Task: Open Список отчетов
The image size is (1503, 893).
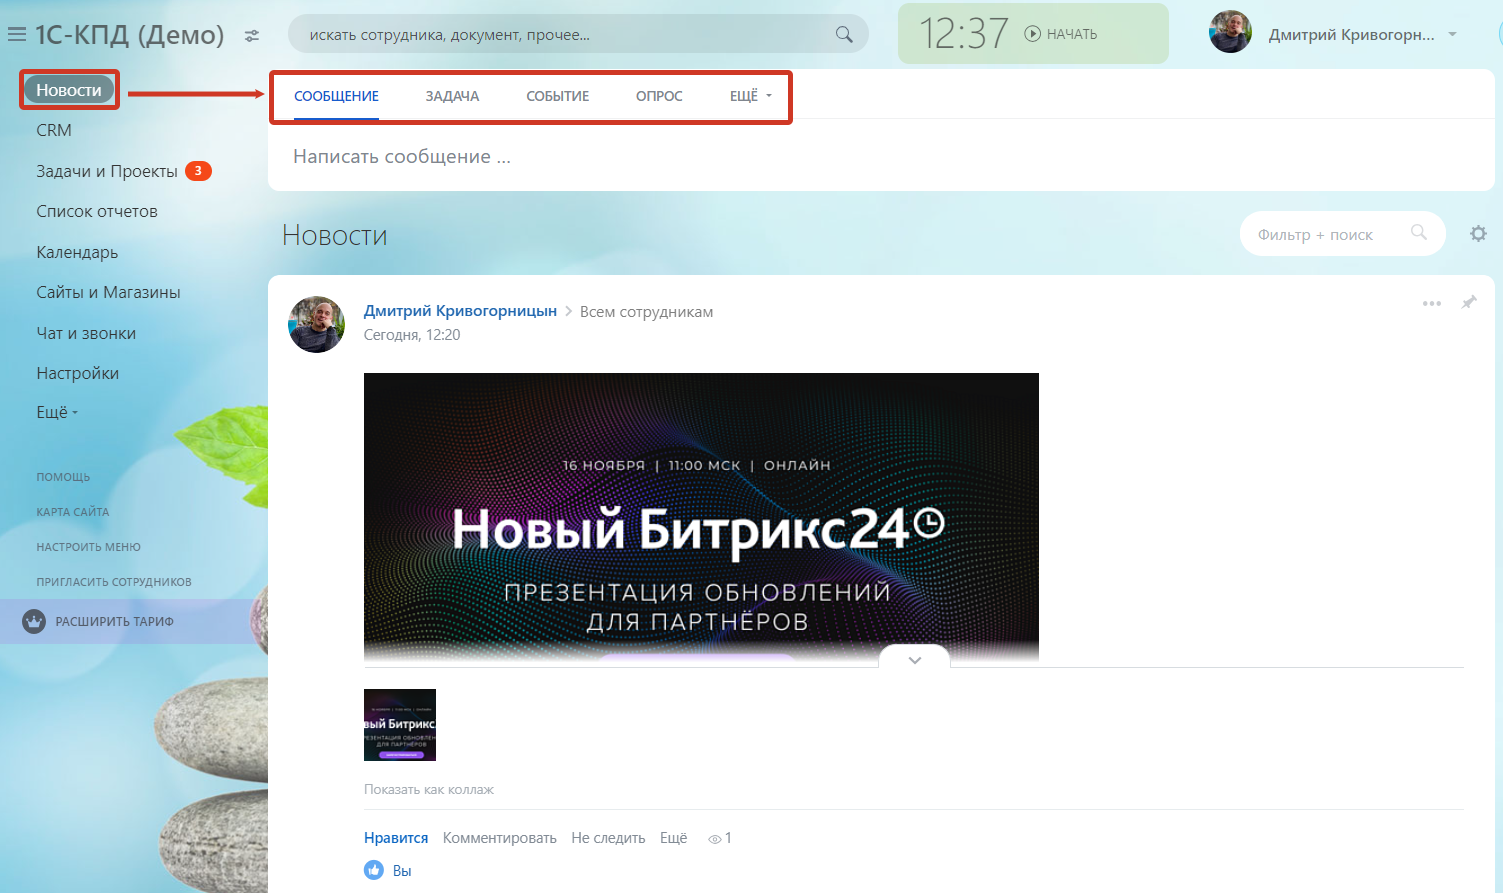Action: click(97, 211)
